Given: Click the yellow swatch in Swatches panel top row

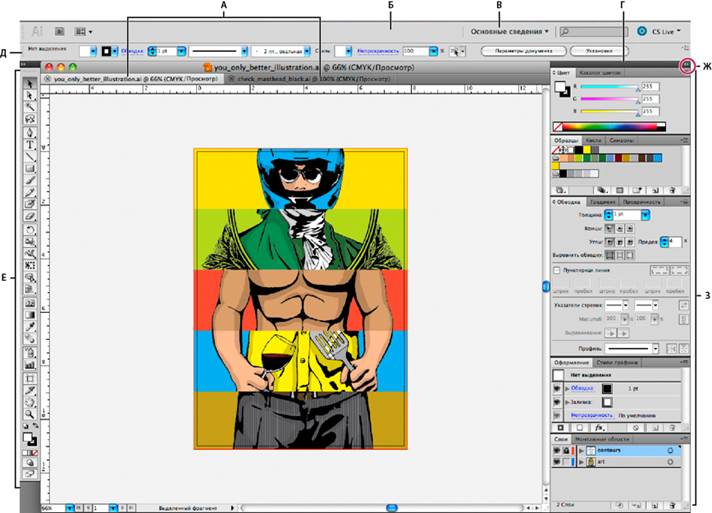Looking at the screenshot, I should click(x=587, y=149).
